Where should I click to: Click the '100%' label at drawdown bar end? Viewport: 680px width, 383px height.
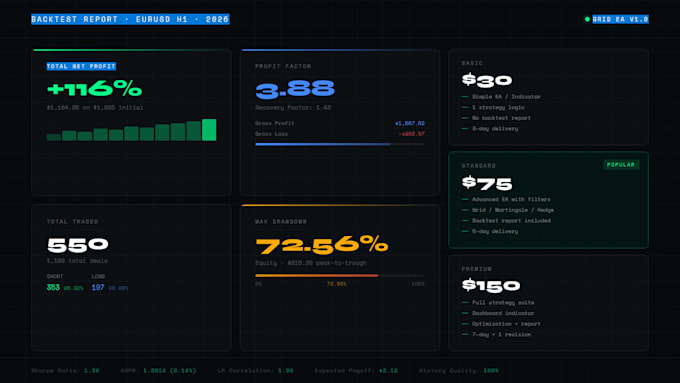coord(418,284)
